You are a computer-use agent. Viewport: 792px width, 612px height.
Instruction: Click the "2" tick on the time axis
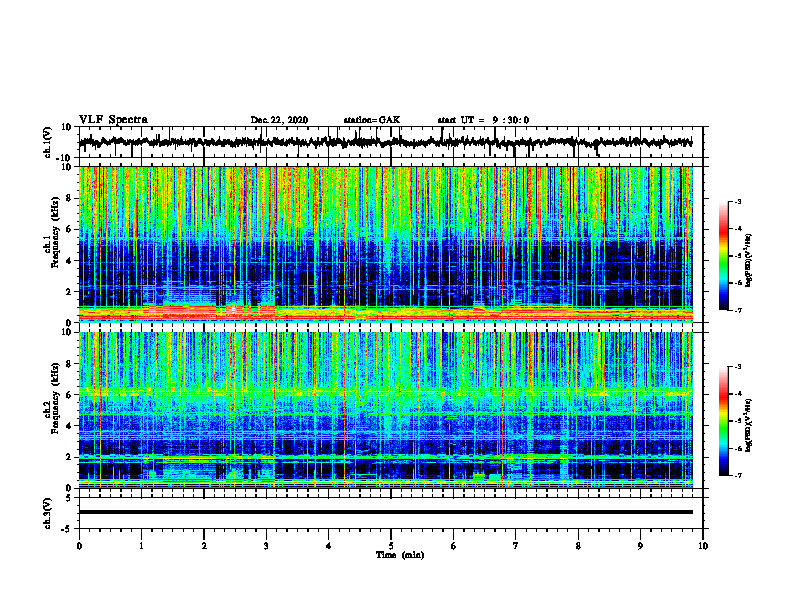tap(204, 546)
